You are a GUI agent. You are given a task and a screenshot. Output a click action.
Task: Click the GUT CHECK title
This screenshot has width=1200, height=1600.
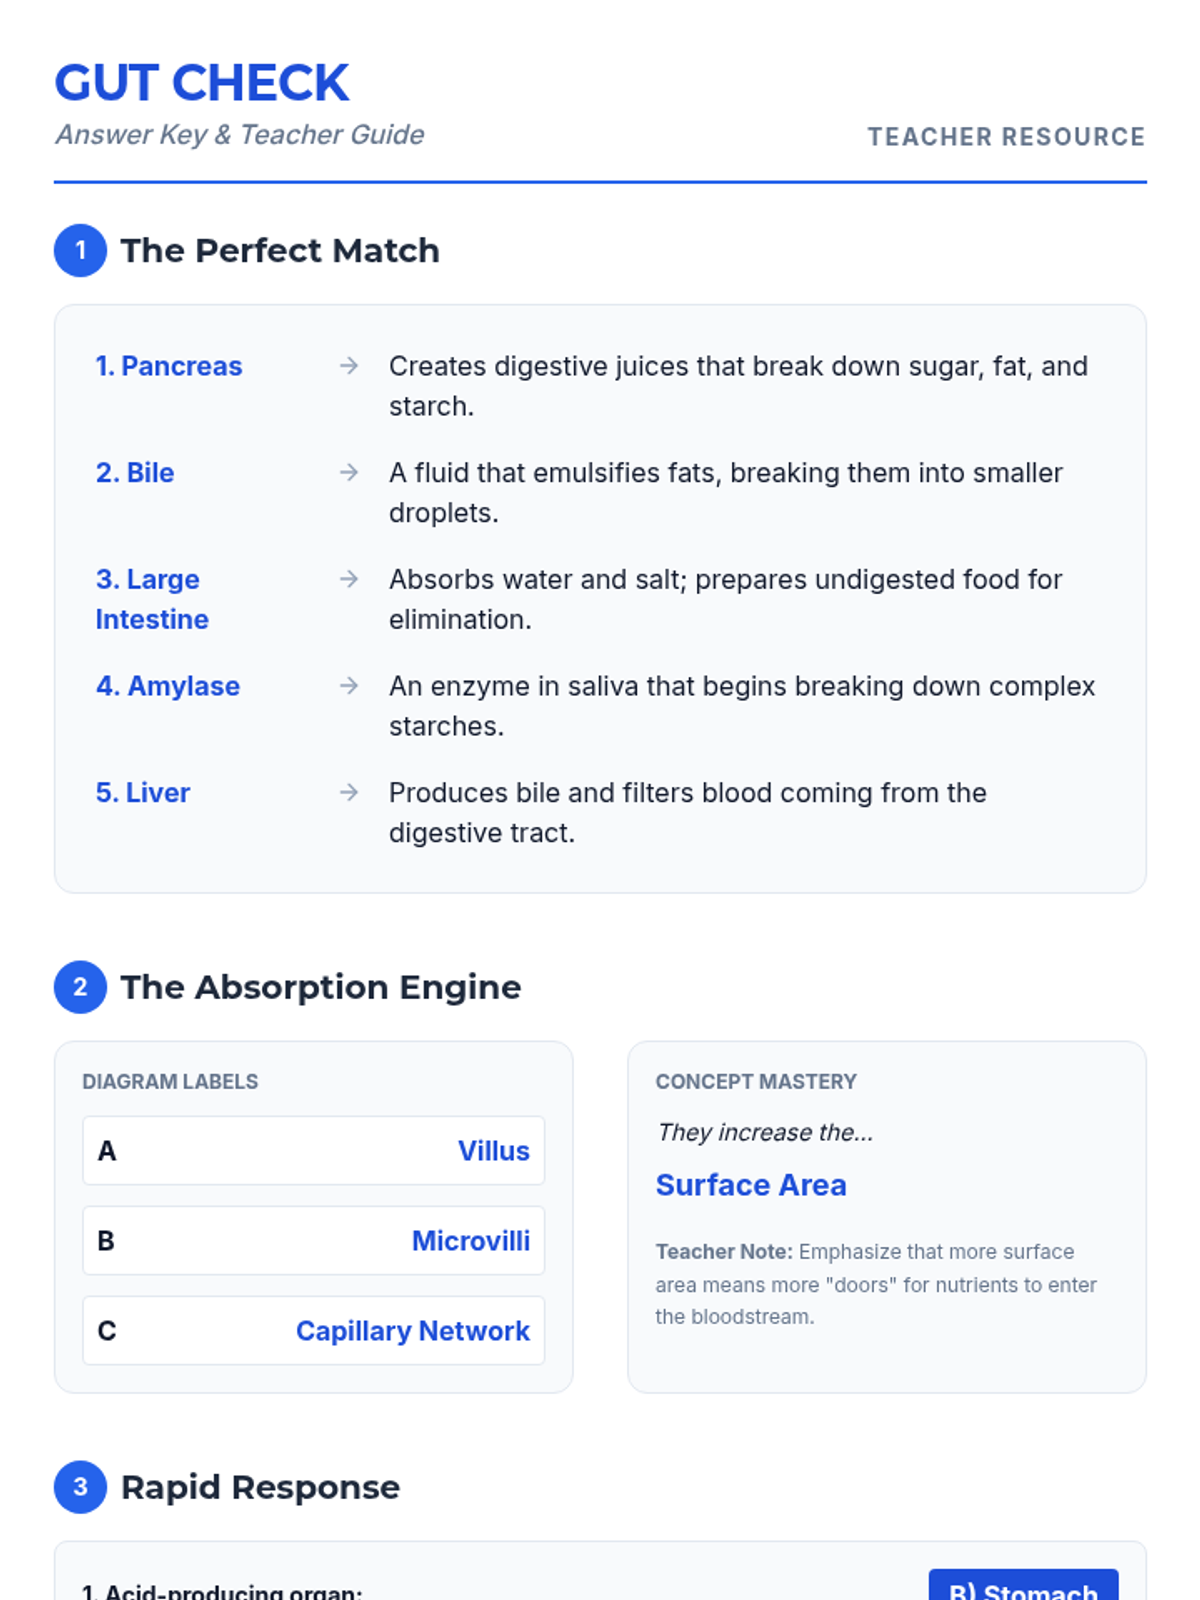pyautogui.click(x=202, y=83)
